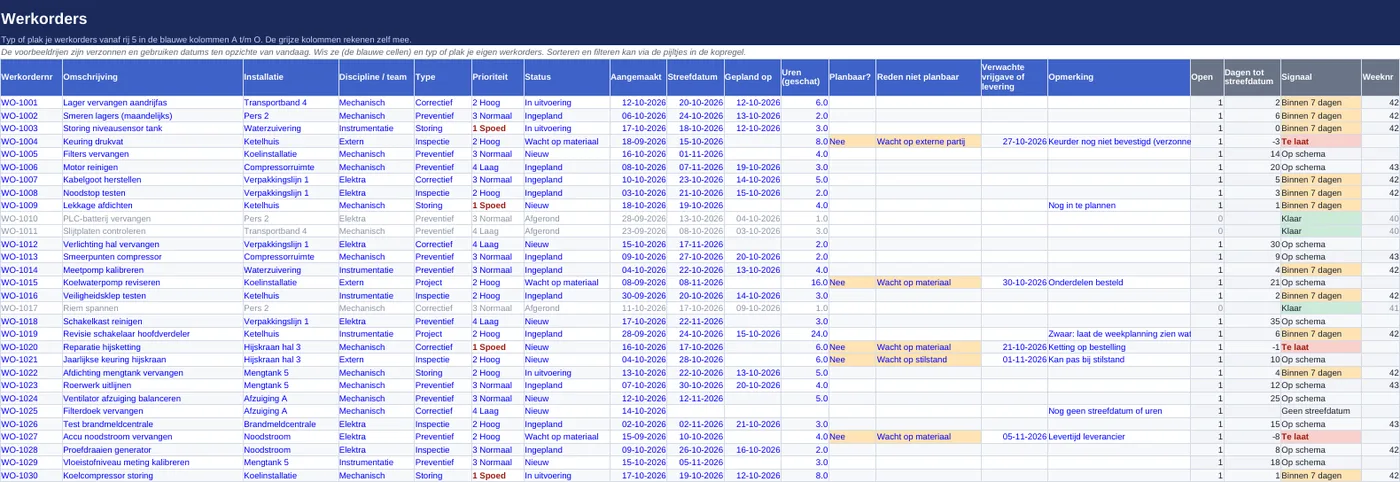Click the 1 Spoed priority in row WO-1030
The width and height of the screenshot is (1400, 482).
(x=496, y=476)
